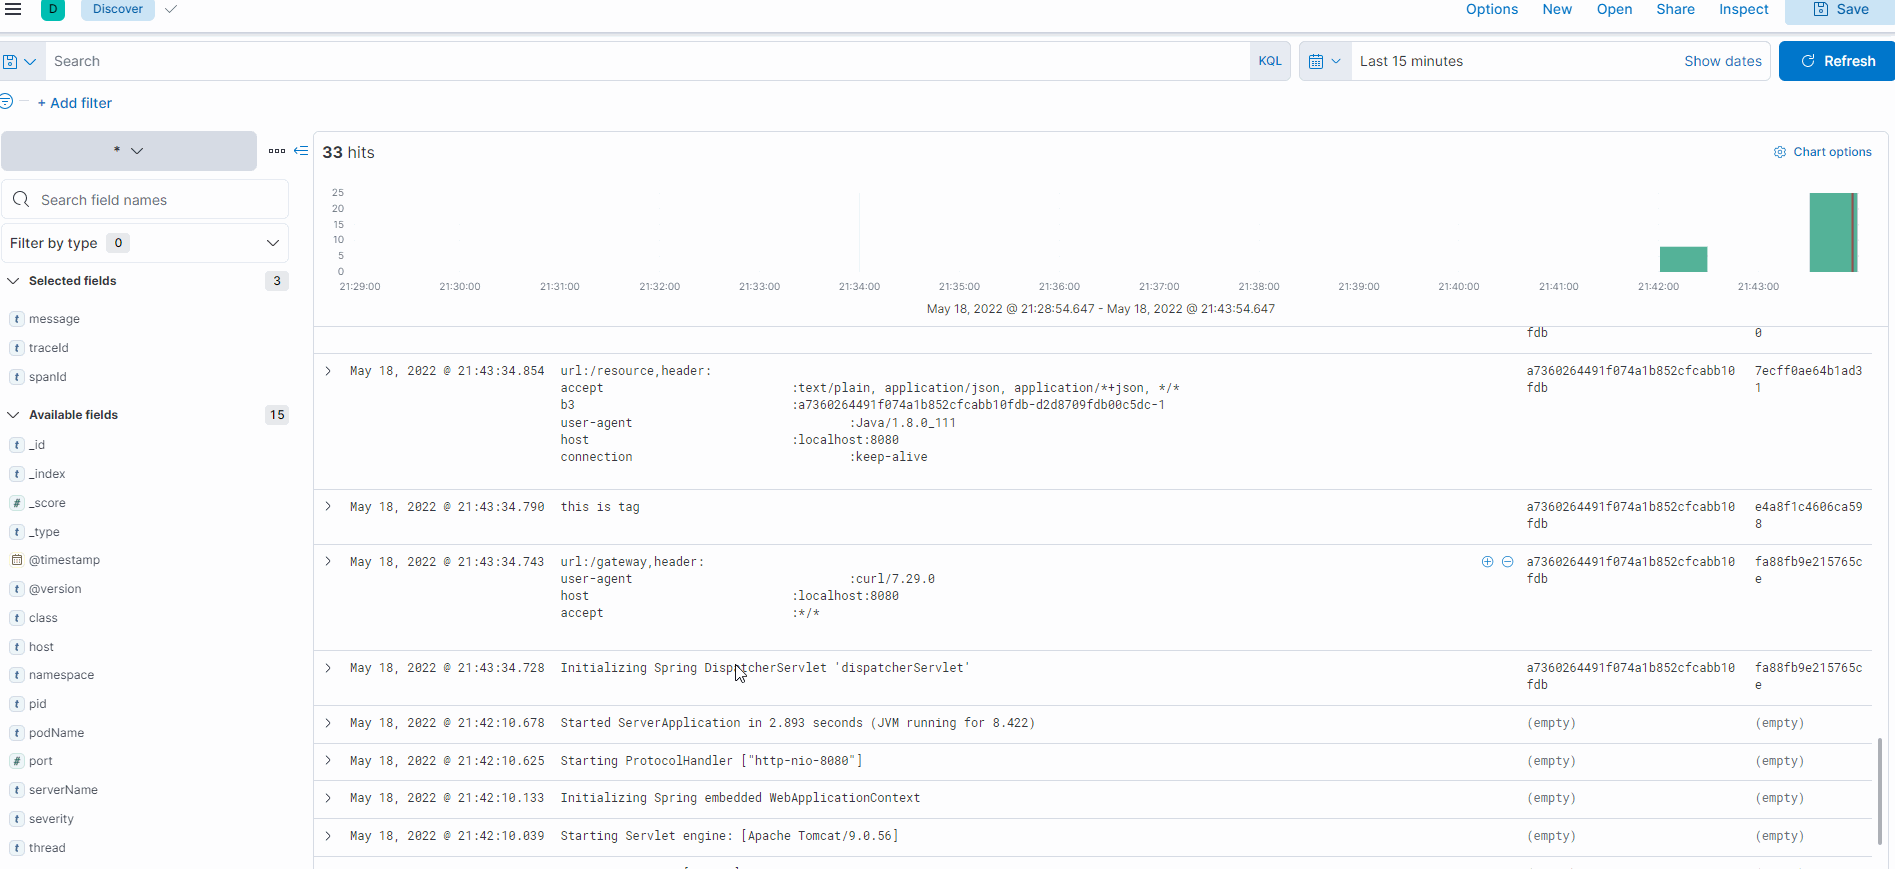
Task: Expand Filter by type dropdown
Action: coord(145,243)
